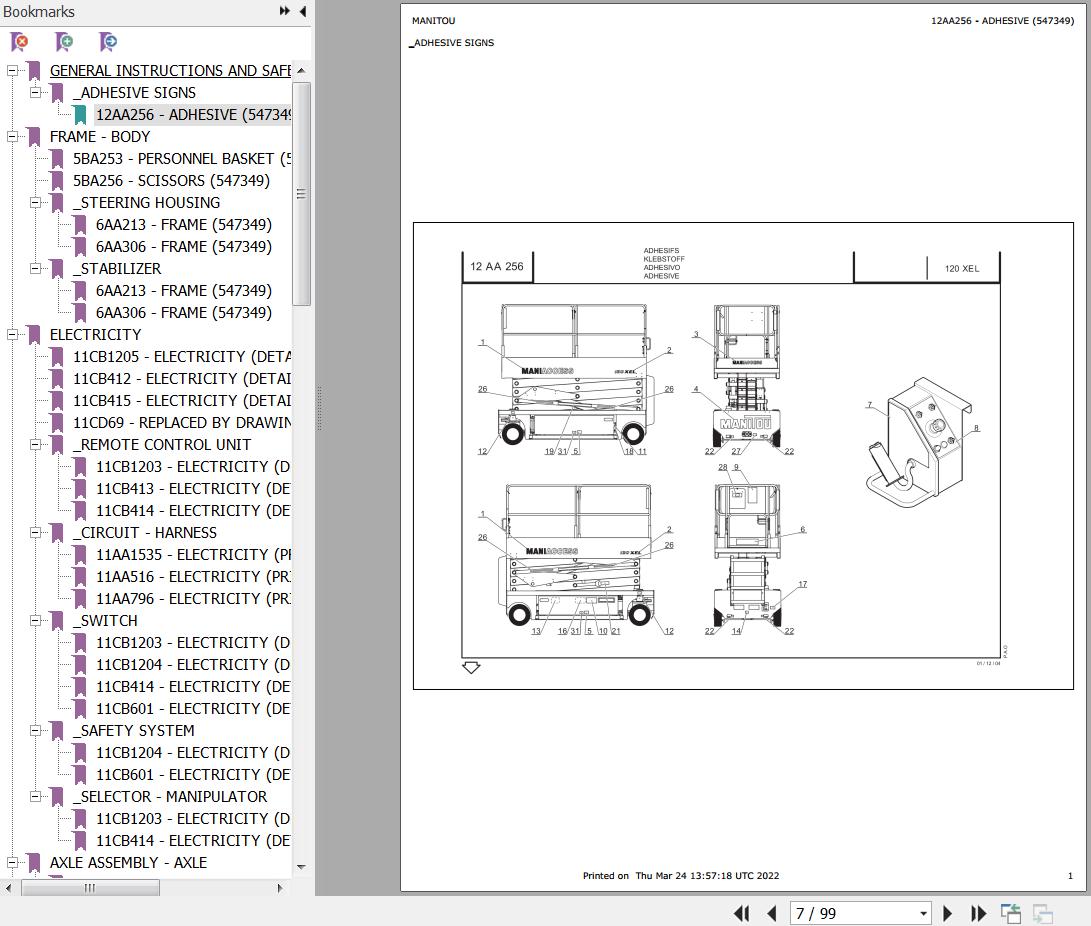
Task: Open 6AA306 - FRAME under _STEERING HOUSING
Action: coord(184,247)
